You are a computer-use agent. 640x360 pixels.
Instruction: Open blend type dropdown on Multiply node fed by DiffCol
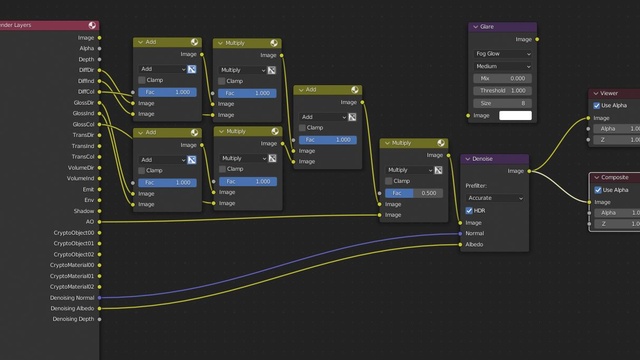pyautogui.click(x=242, y=70)
